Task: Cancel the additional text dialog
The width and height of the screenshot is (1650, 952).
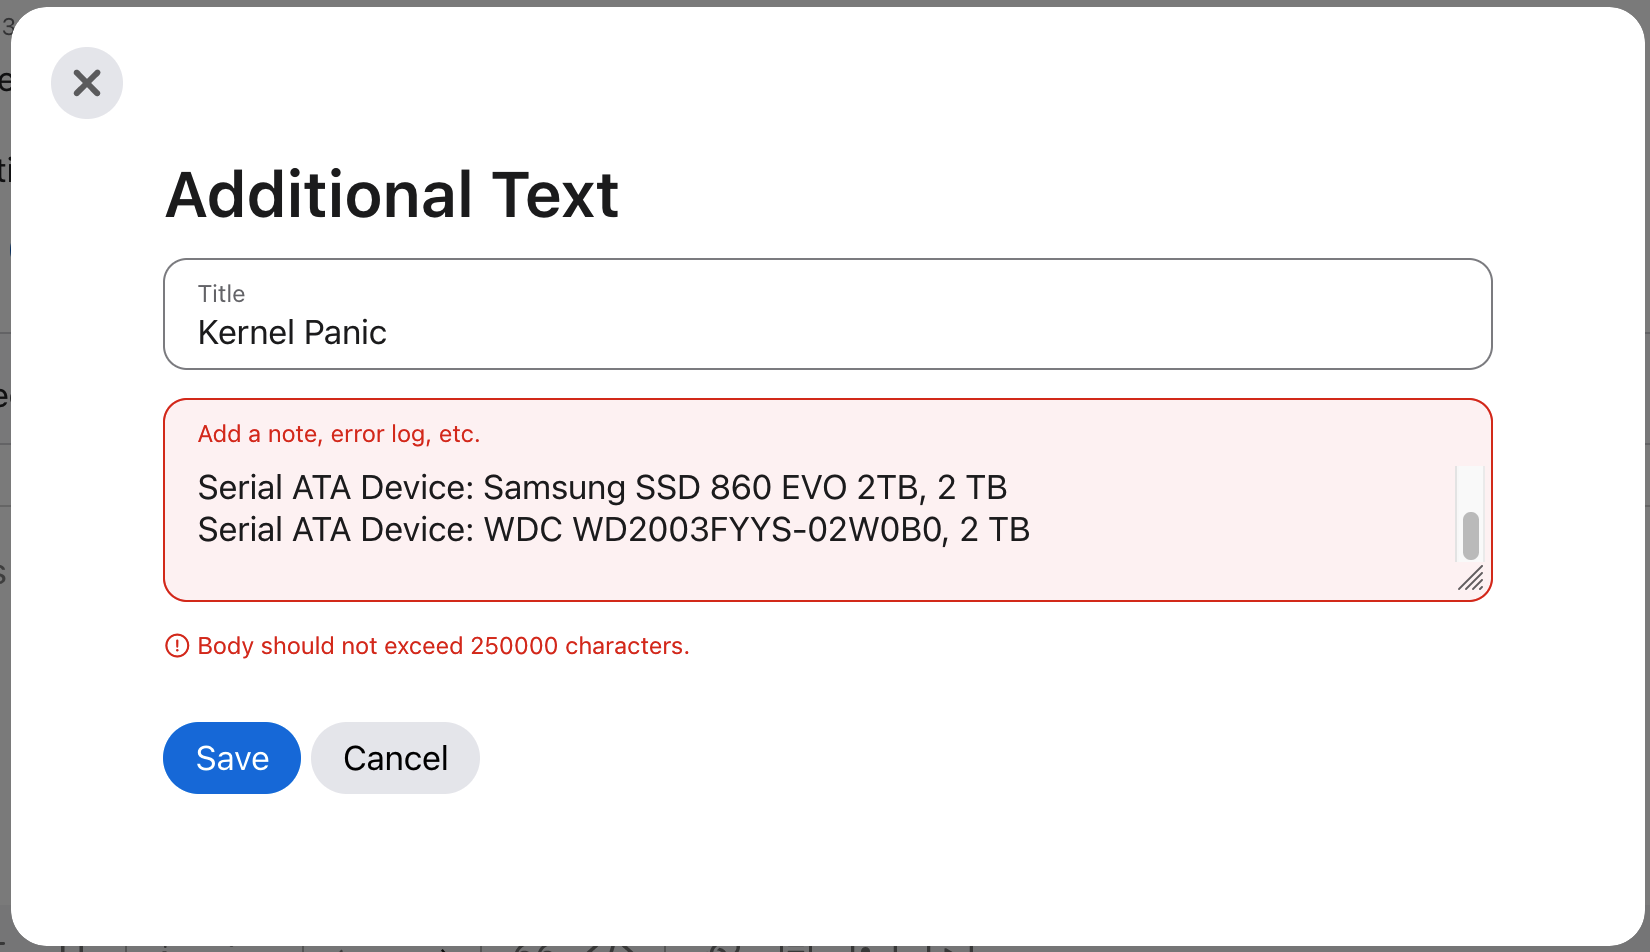Action: (x=395, y=758)
